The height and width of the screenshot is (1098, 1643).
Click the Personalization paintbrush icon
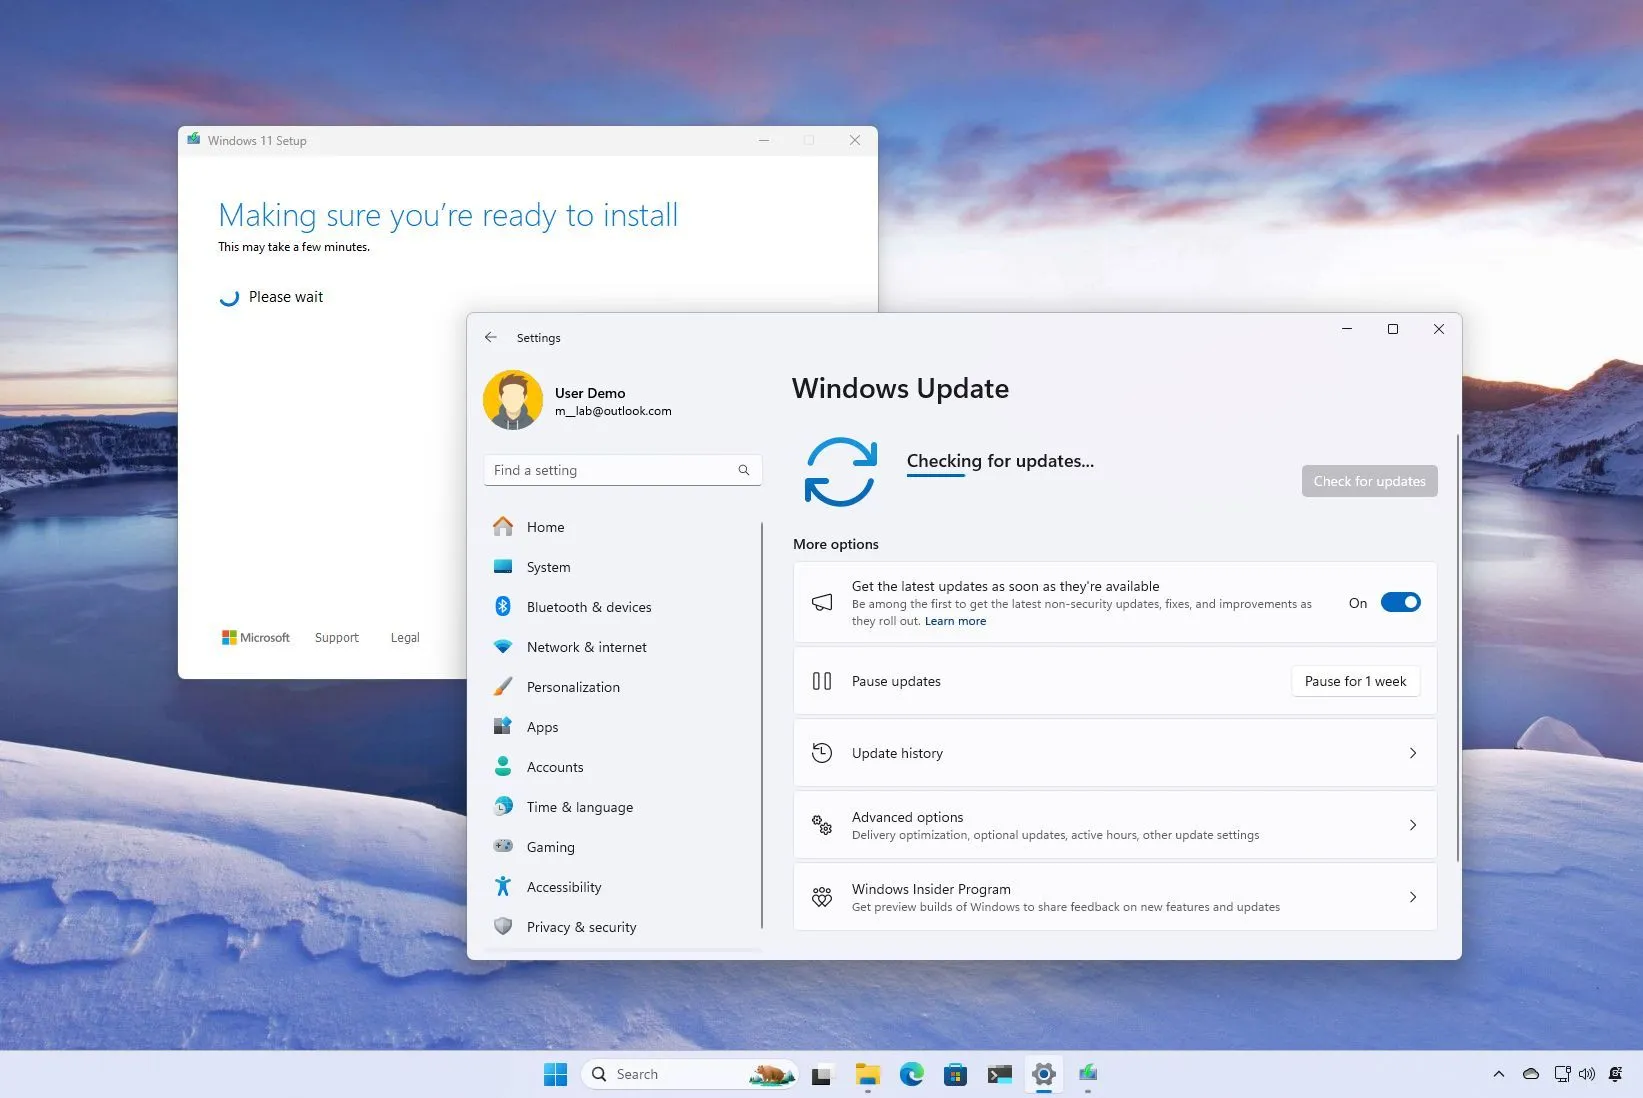(x=503, y=687)
